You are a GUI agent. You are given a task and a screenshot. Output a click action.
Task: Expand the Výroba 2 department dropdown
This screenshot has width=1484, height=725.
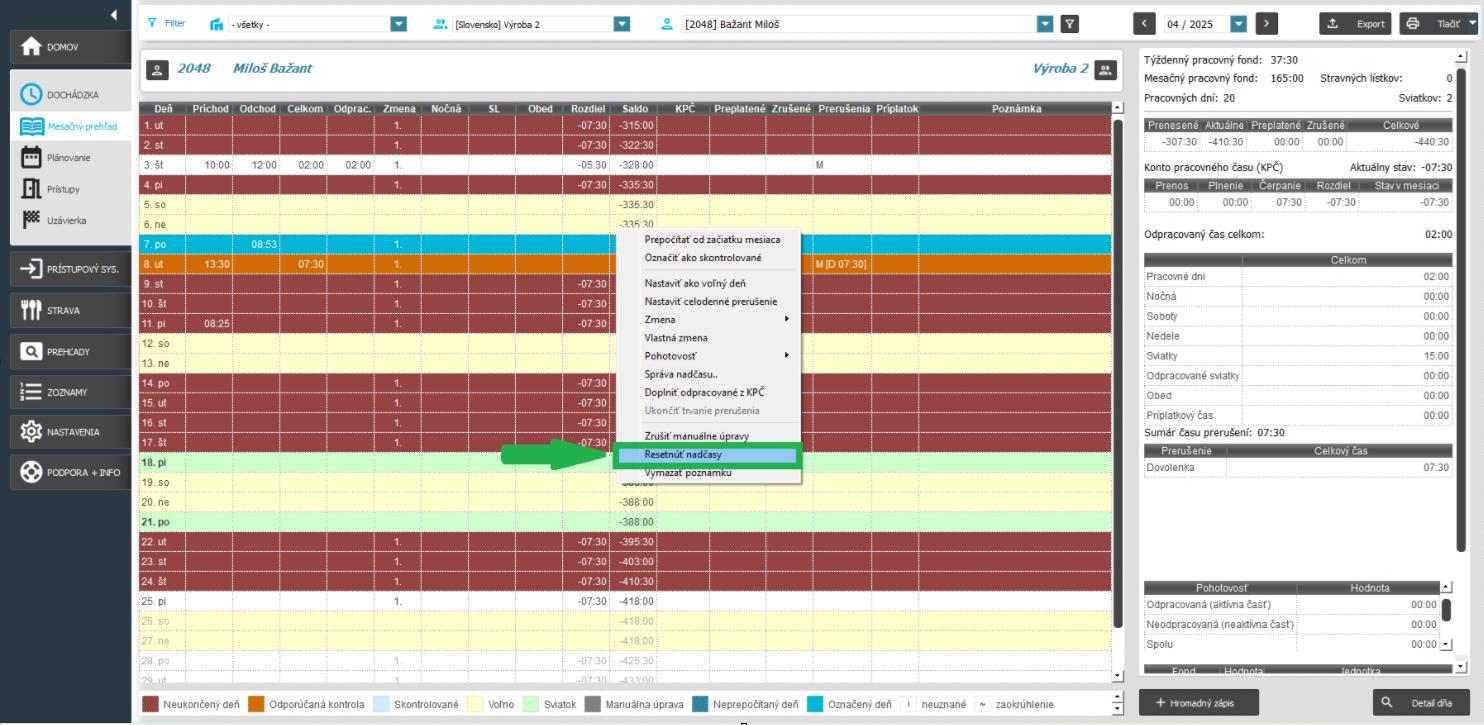point(621,24)
